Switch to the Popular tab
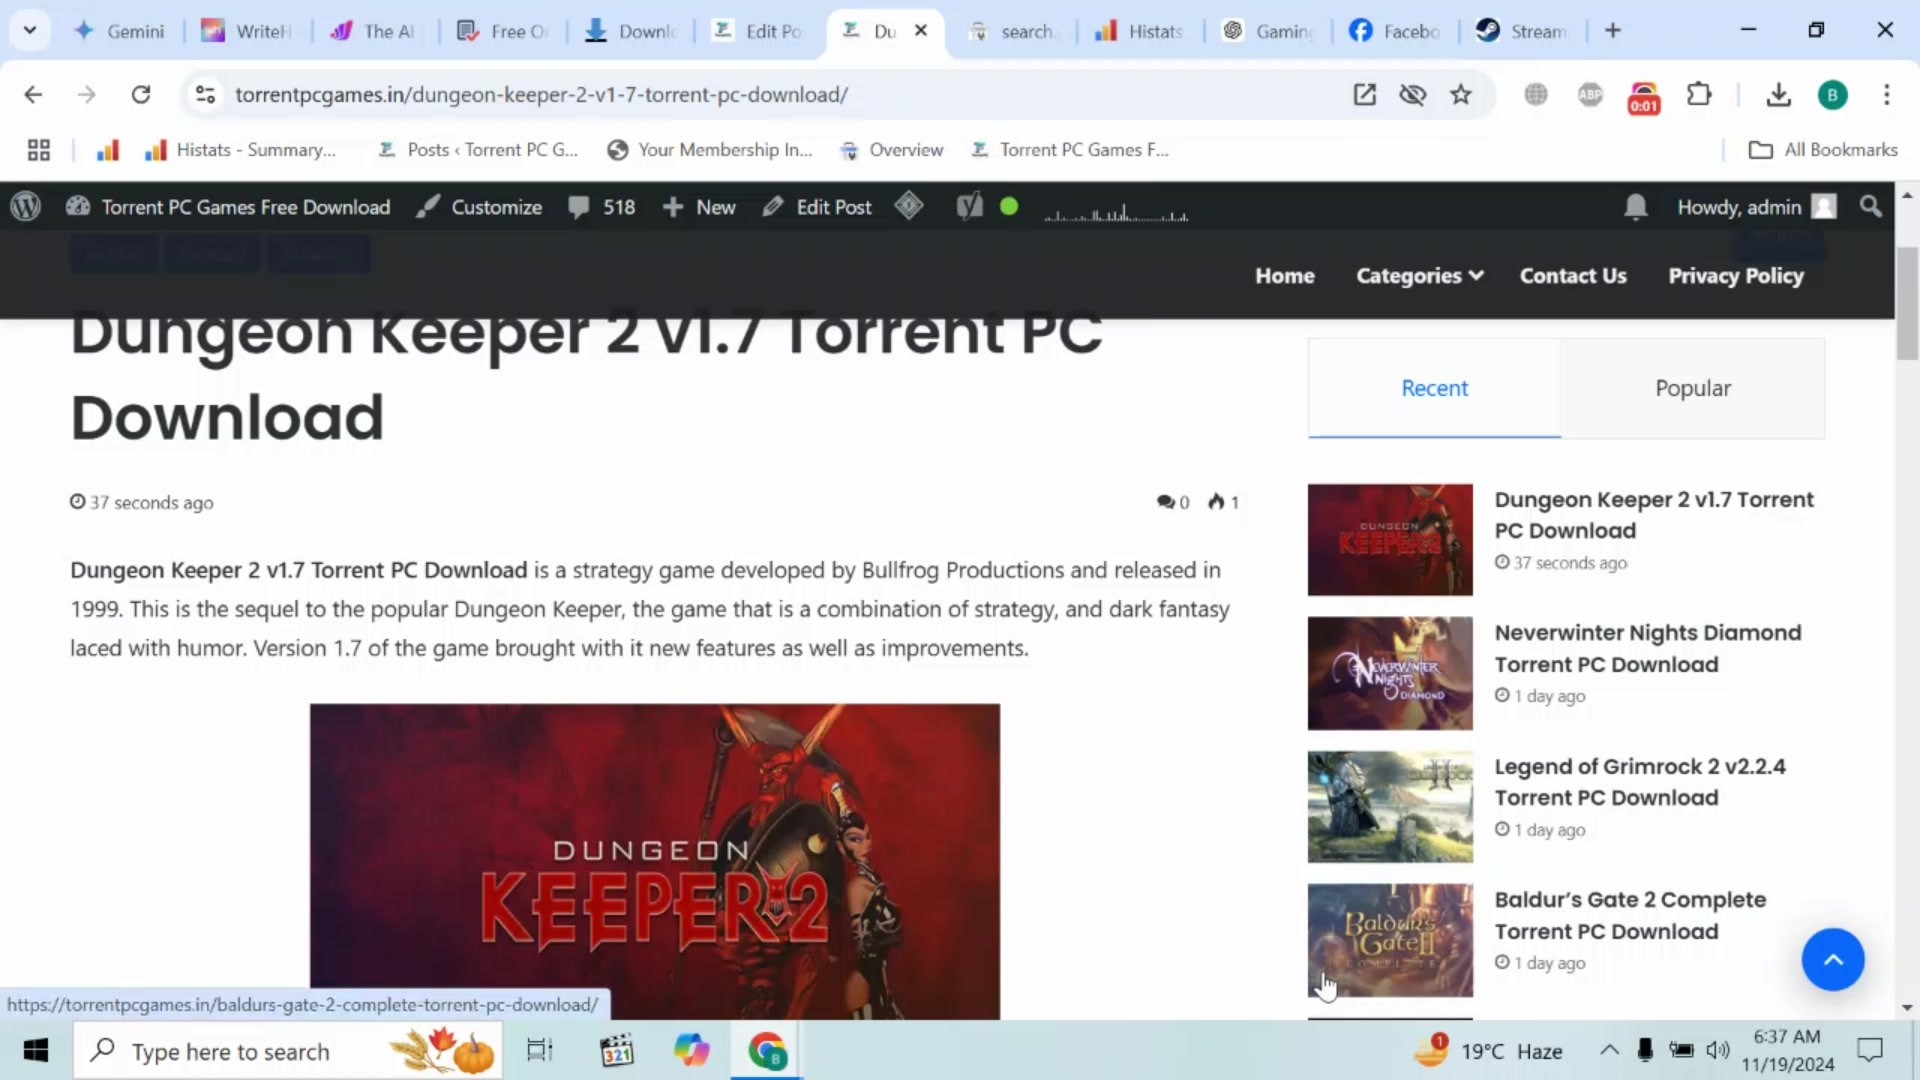The width and height of the screenshot is (1920, 1080). [x=1692, y=388]
